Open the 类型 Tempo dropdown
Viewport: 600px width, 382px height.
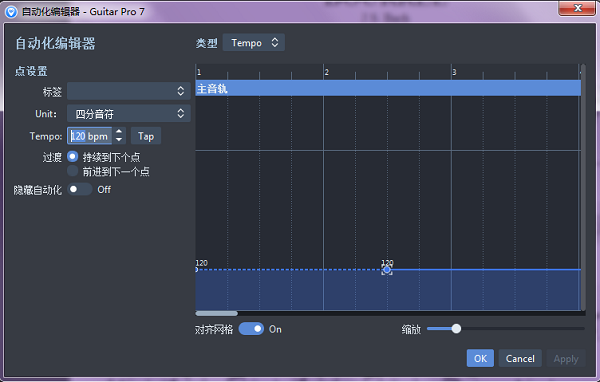(x=253, y=42)
